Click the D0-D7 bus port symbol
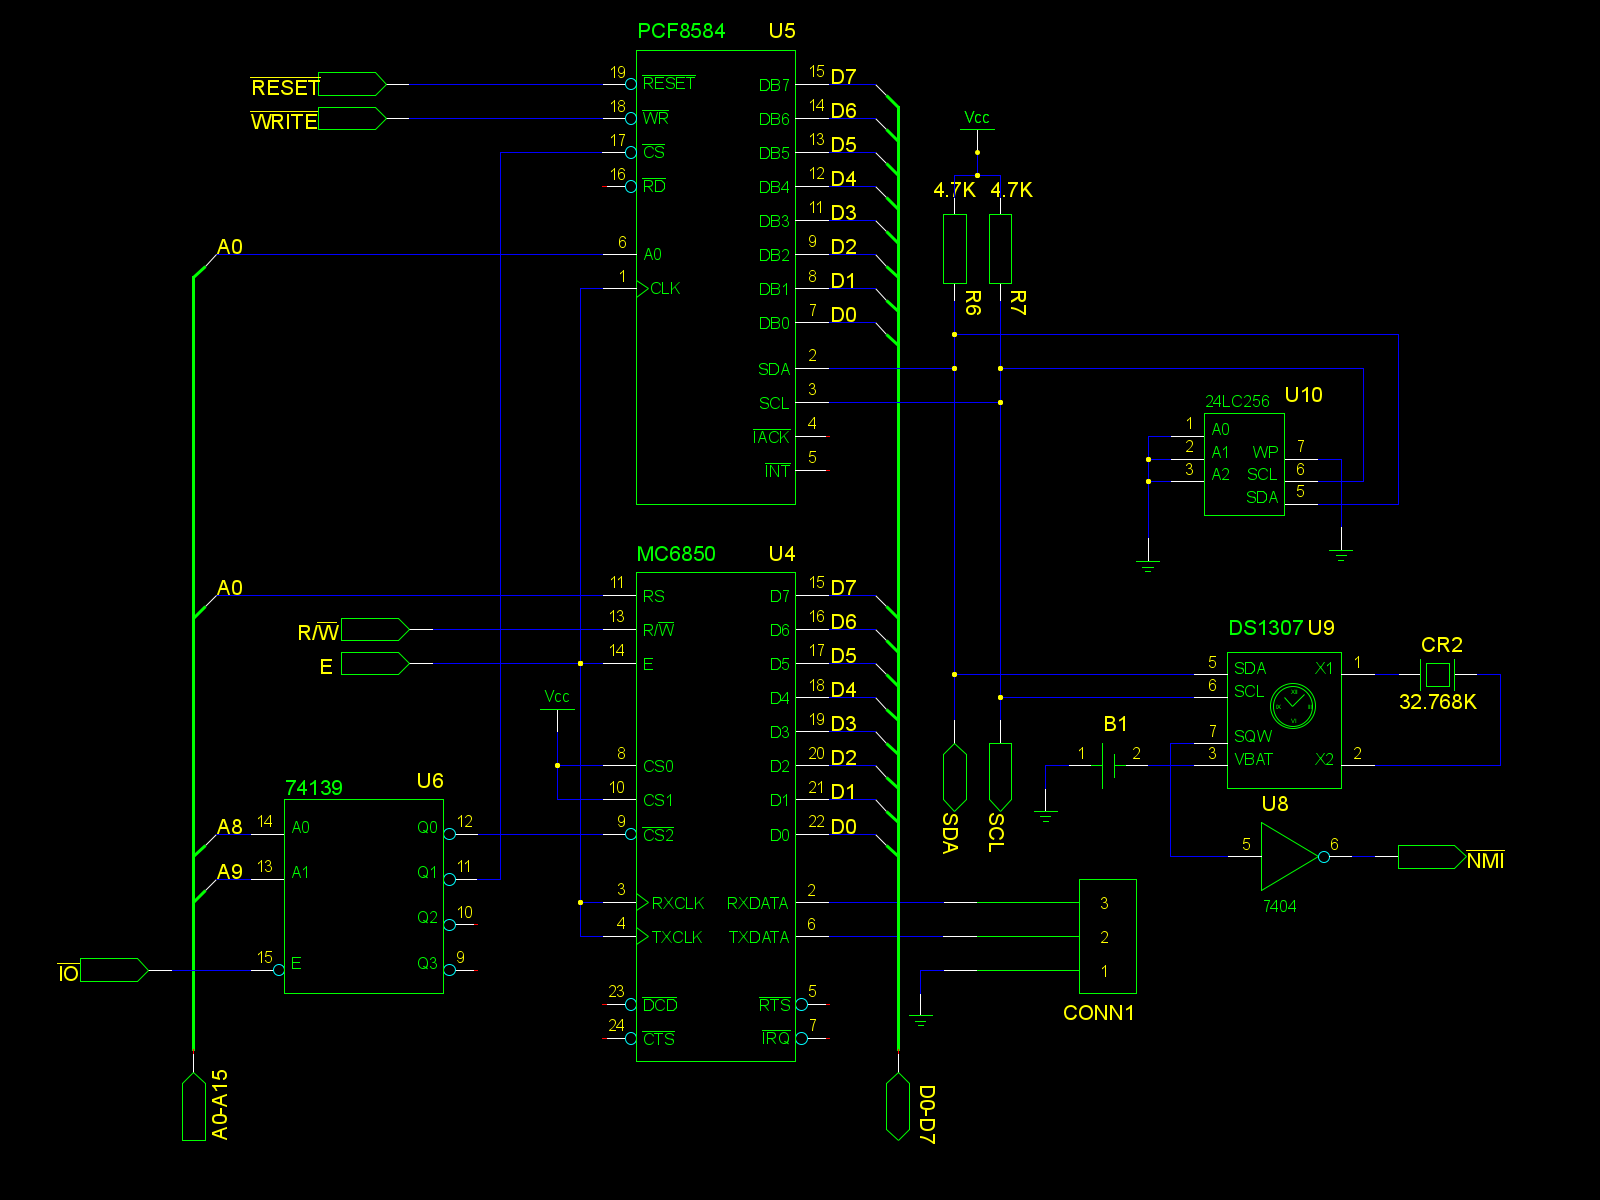This screenshot has width=1600, height=1200. click(898, 1106)
